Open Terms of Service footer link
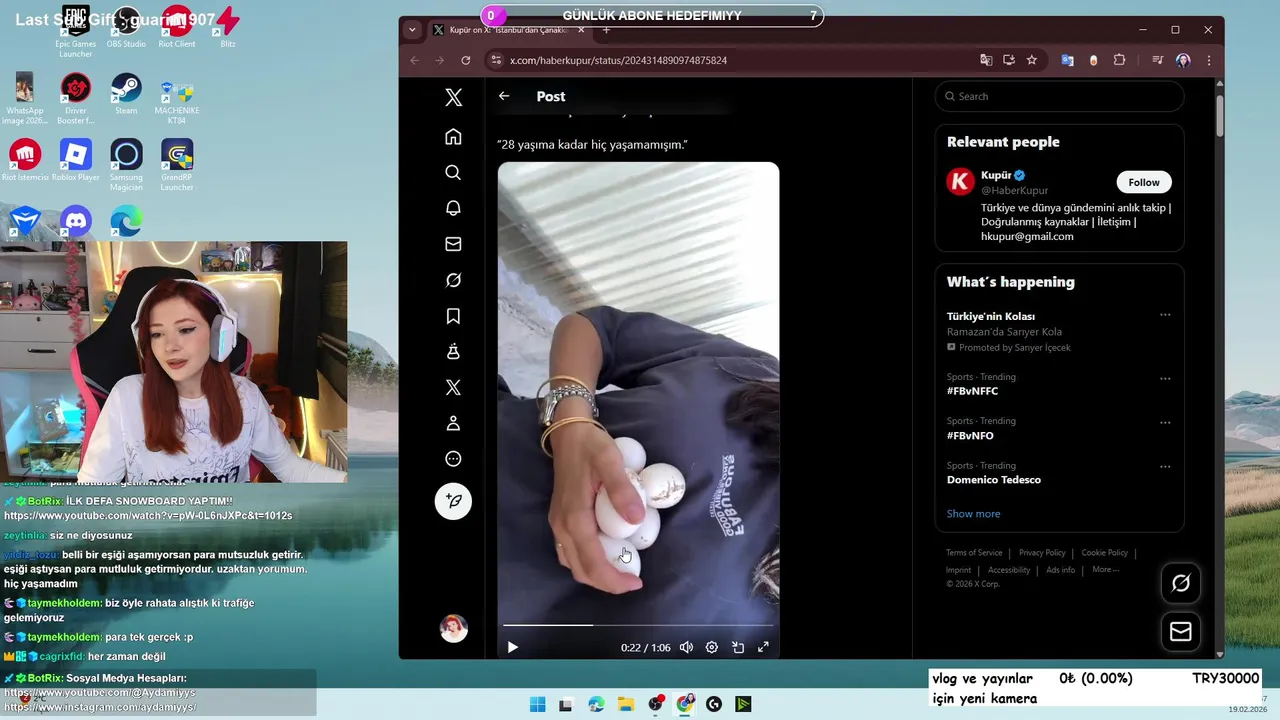Viewport: 1280px width, 720px height. point(974,553)
